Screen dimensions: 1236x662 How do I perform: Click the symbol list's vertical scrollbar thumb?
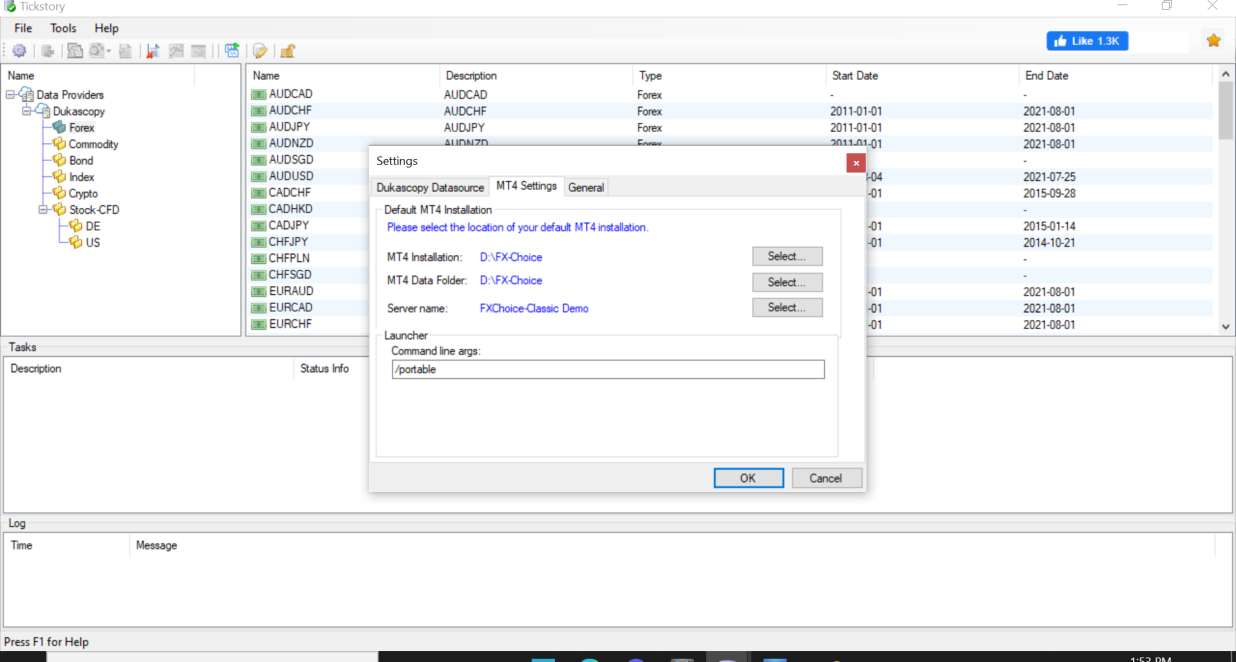click(x=1226, y=111)
